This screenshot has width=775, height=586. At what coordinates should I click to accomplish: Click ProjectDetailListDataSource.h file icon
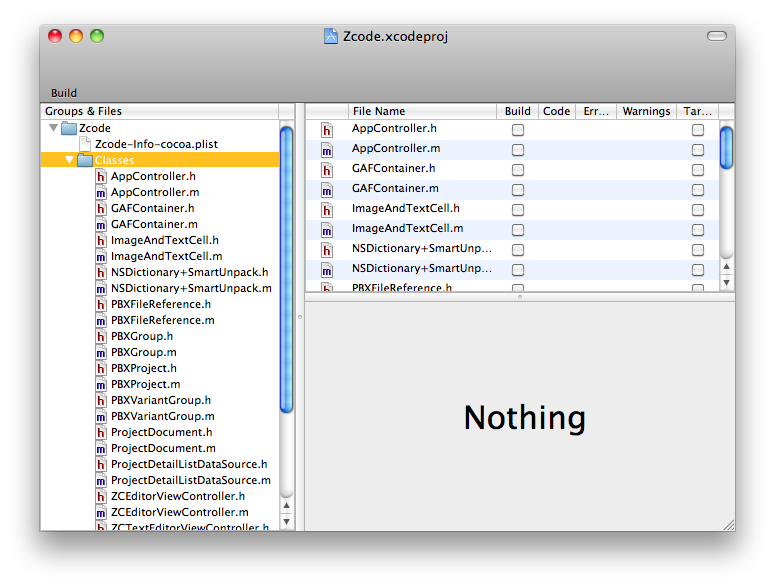tap(101, 464)
